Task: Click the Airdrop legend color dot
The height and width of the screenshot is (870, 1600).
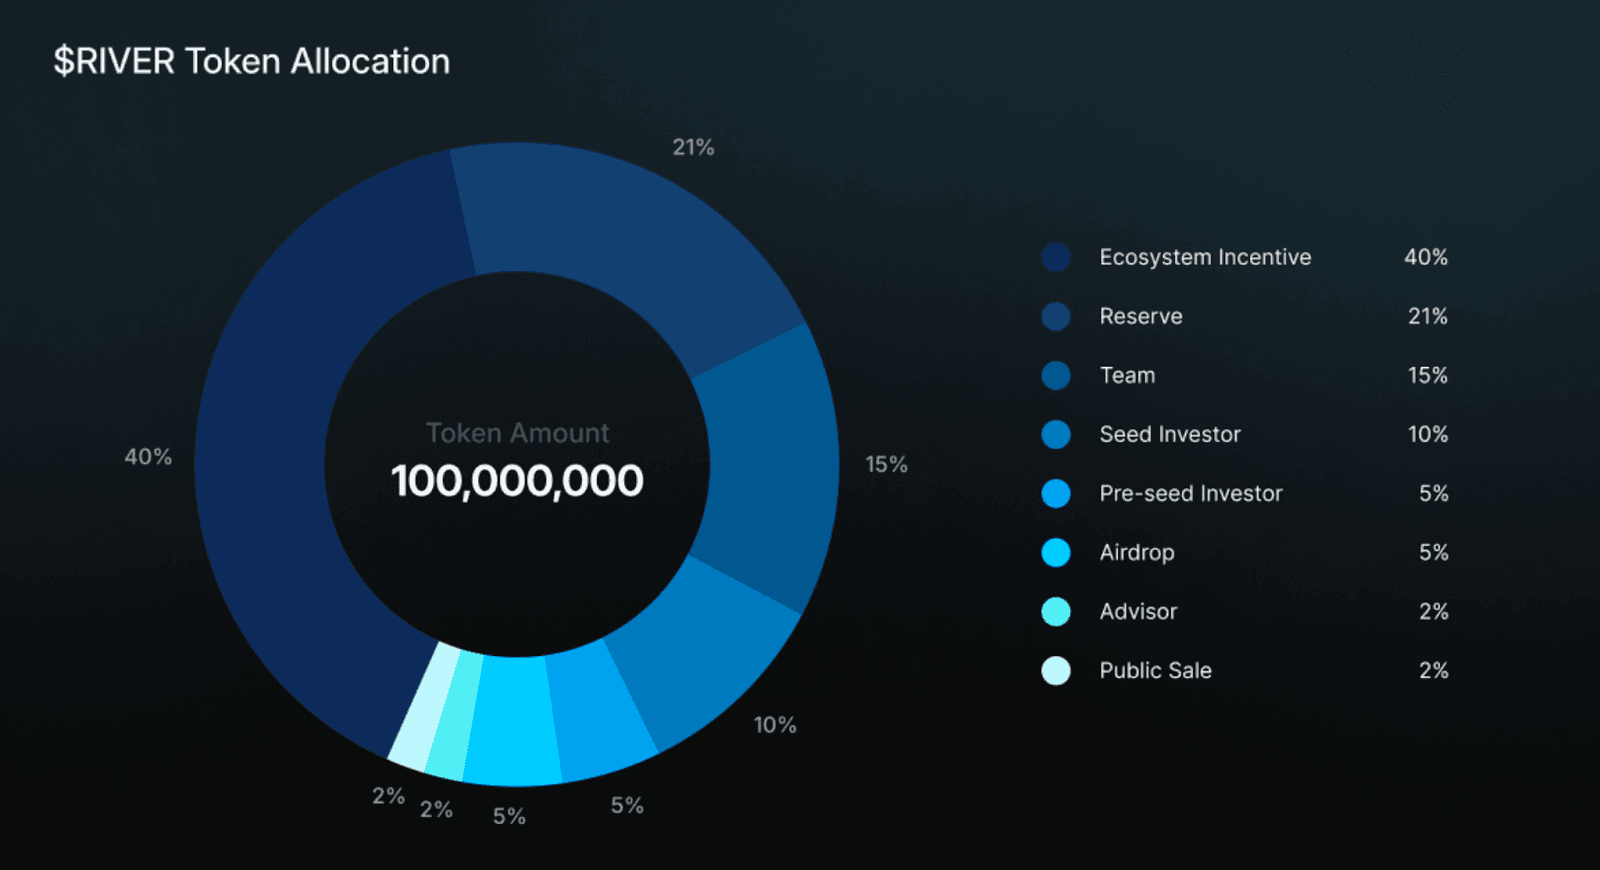Action: click(1056, 553)
